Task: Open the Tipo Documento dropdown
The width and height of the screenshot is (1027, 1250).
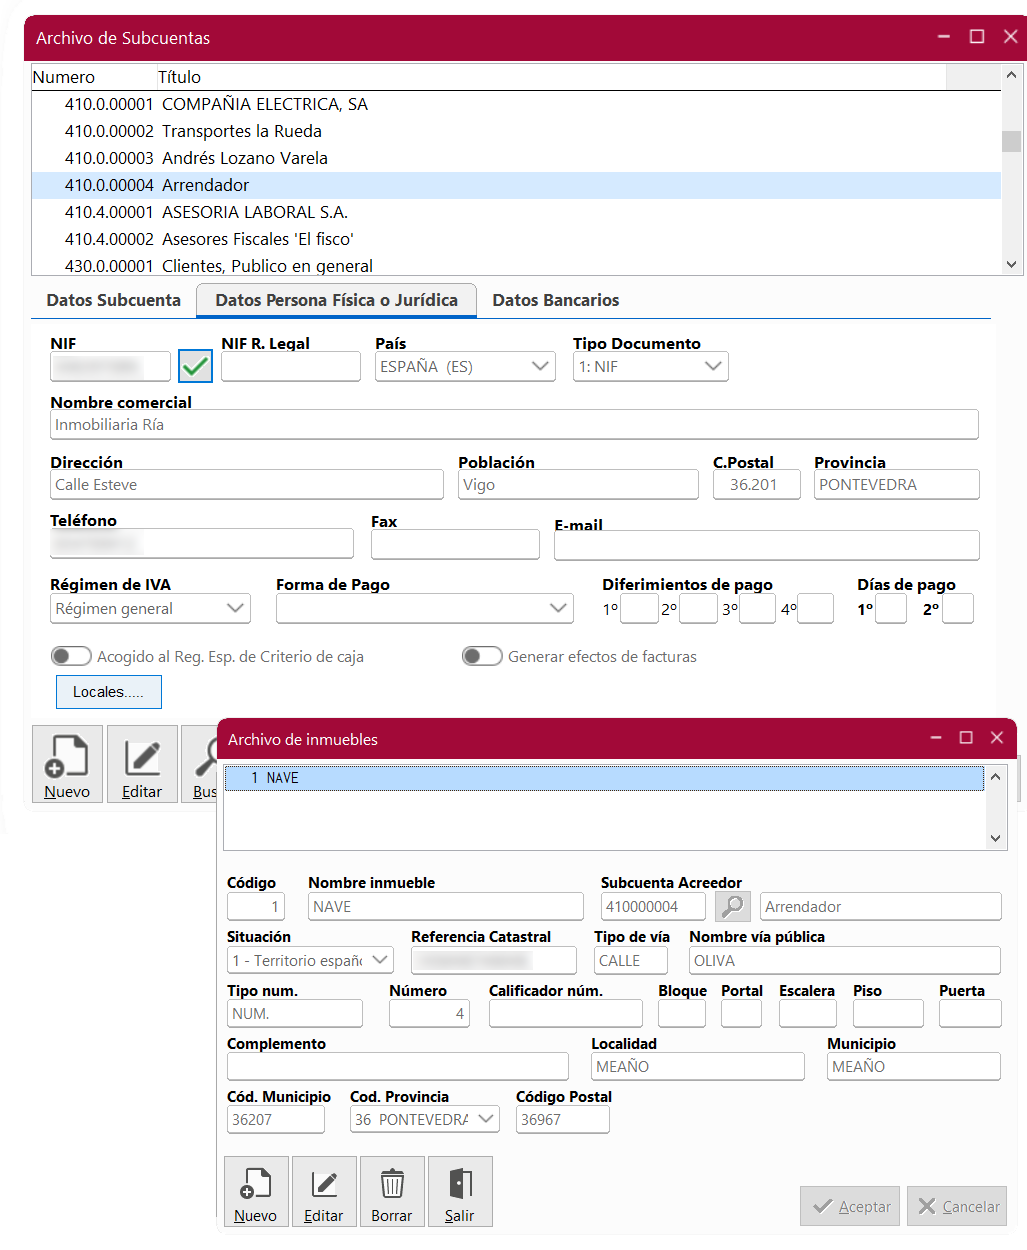Action: pos(713,366)
